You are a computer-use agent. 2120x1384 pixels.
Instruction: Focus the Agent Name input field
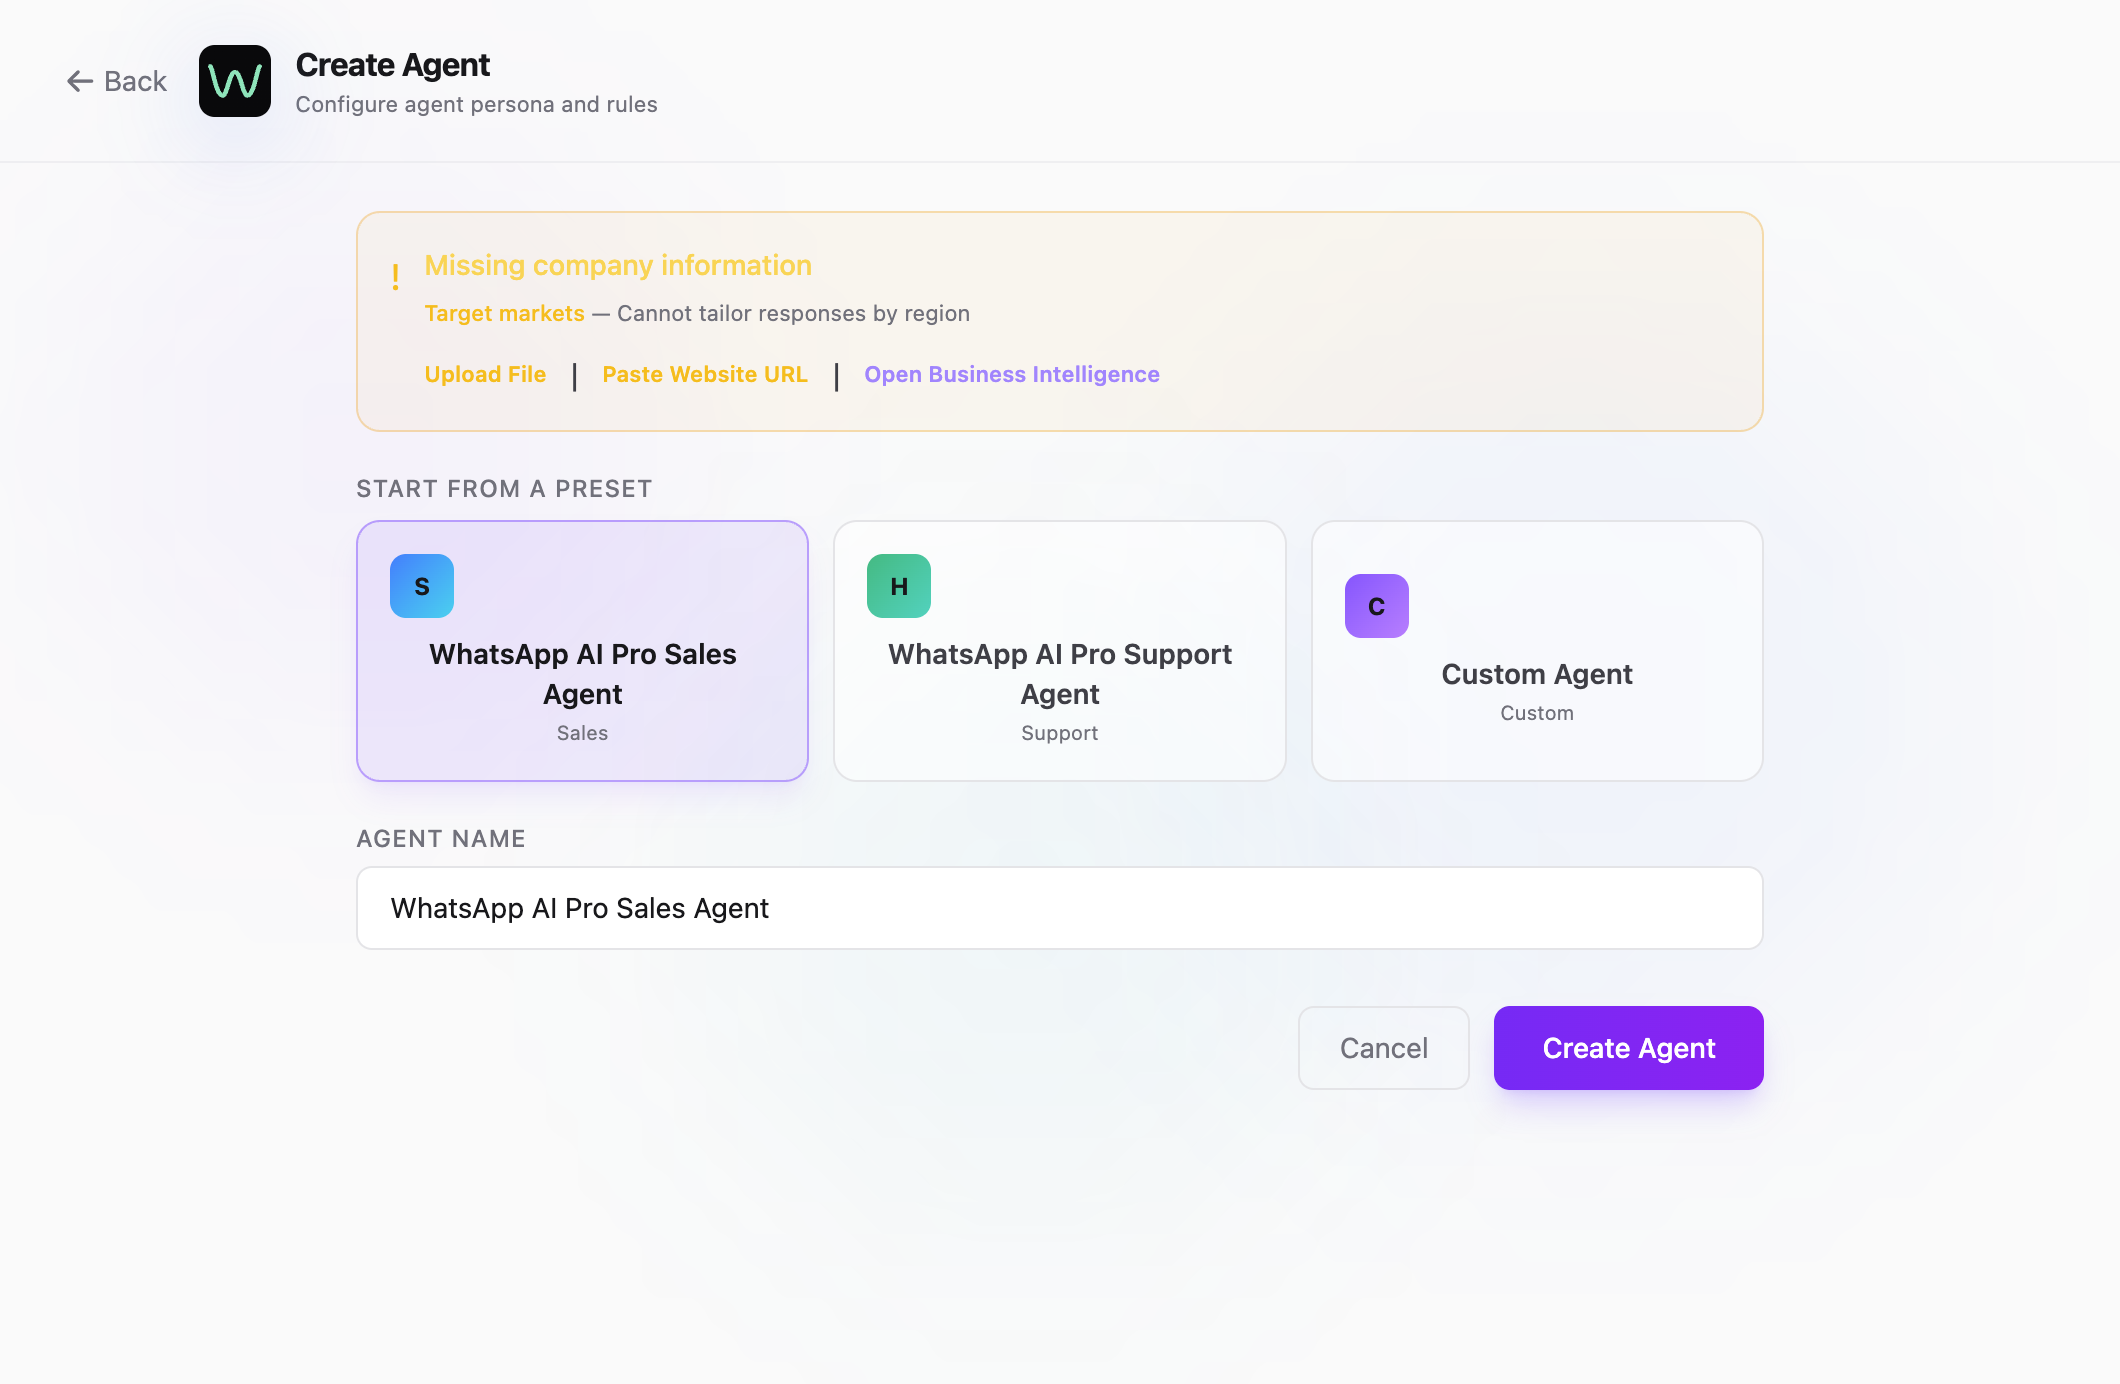[1060, 908]
